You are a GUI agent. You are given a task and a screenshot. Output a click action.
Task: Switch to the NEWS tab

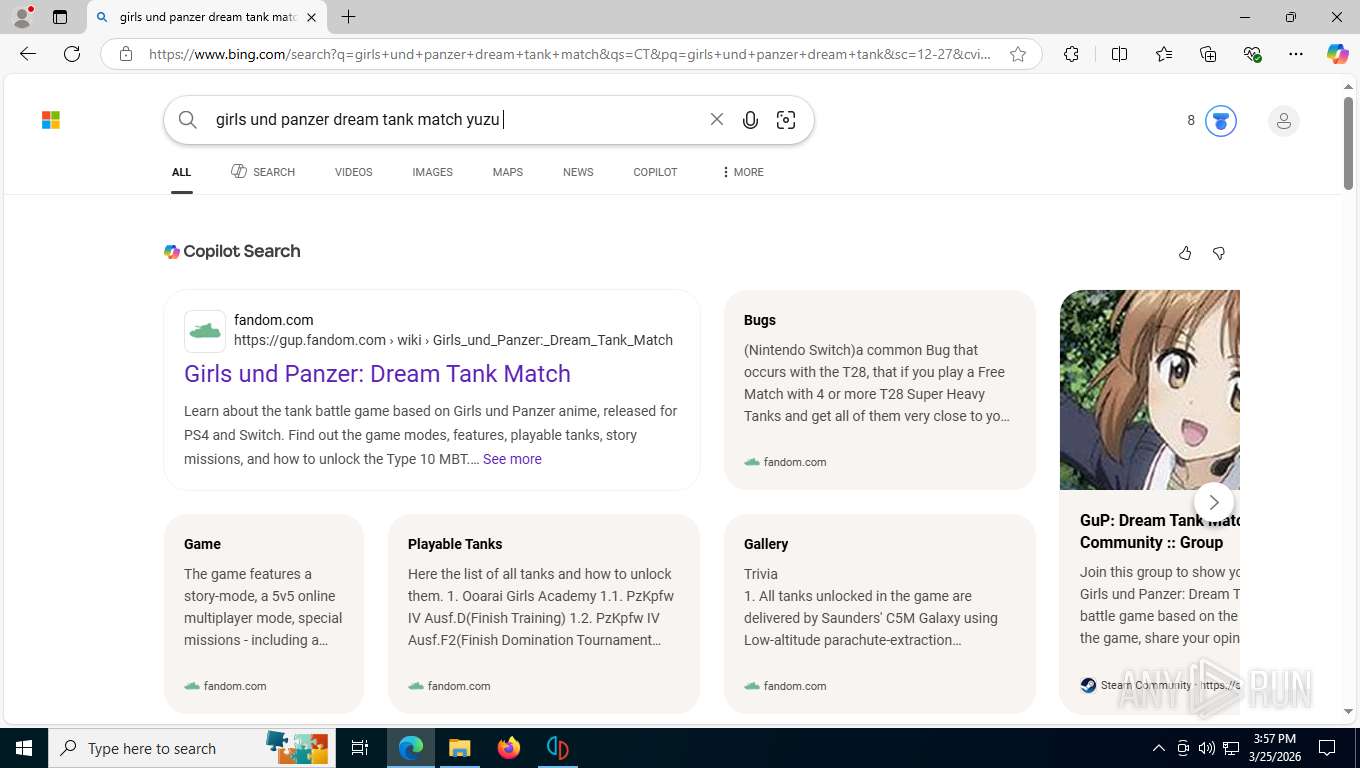[x=578, y=172]
